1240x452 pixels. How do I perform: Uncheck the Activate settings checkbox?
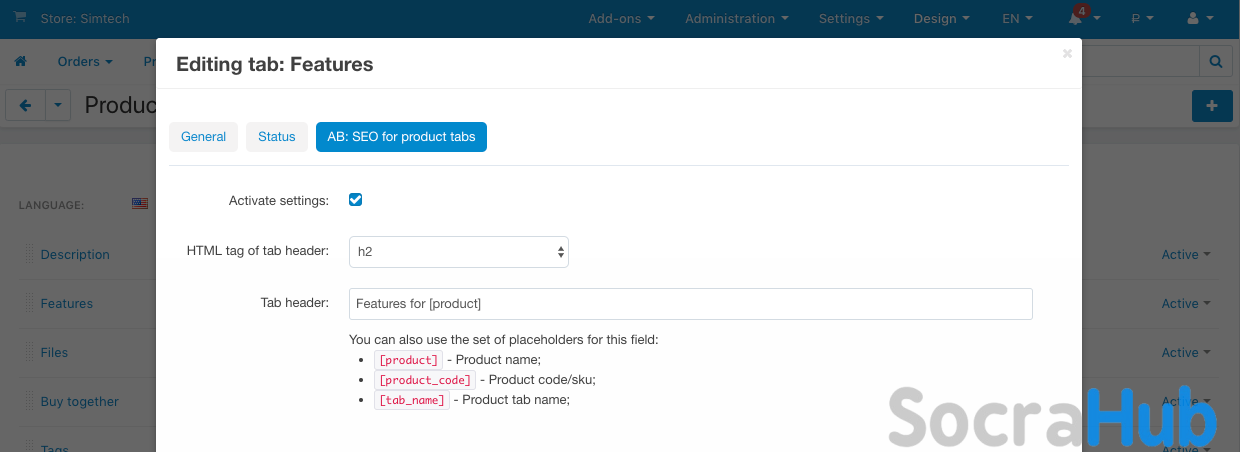355,200
